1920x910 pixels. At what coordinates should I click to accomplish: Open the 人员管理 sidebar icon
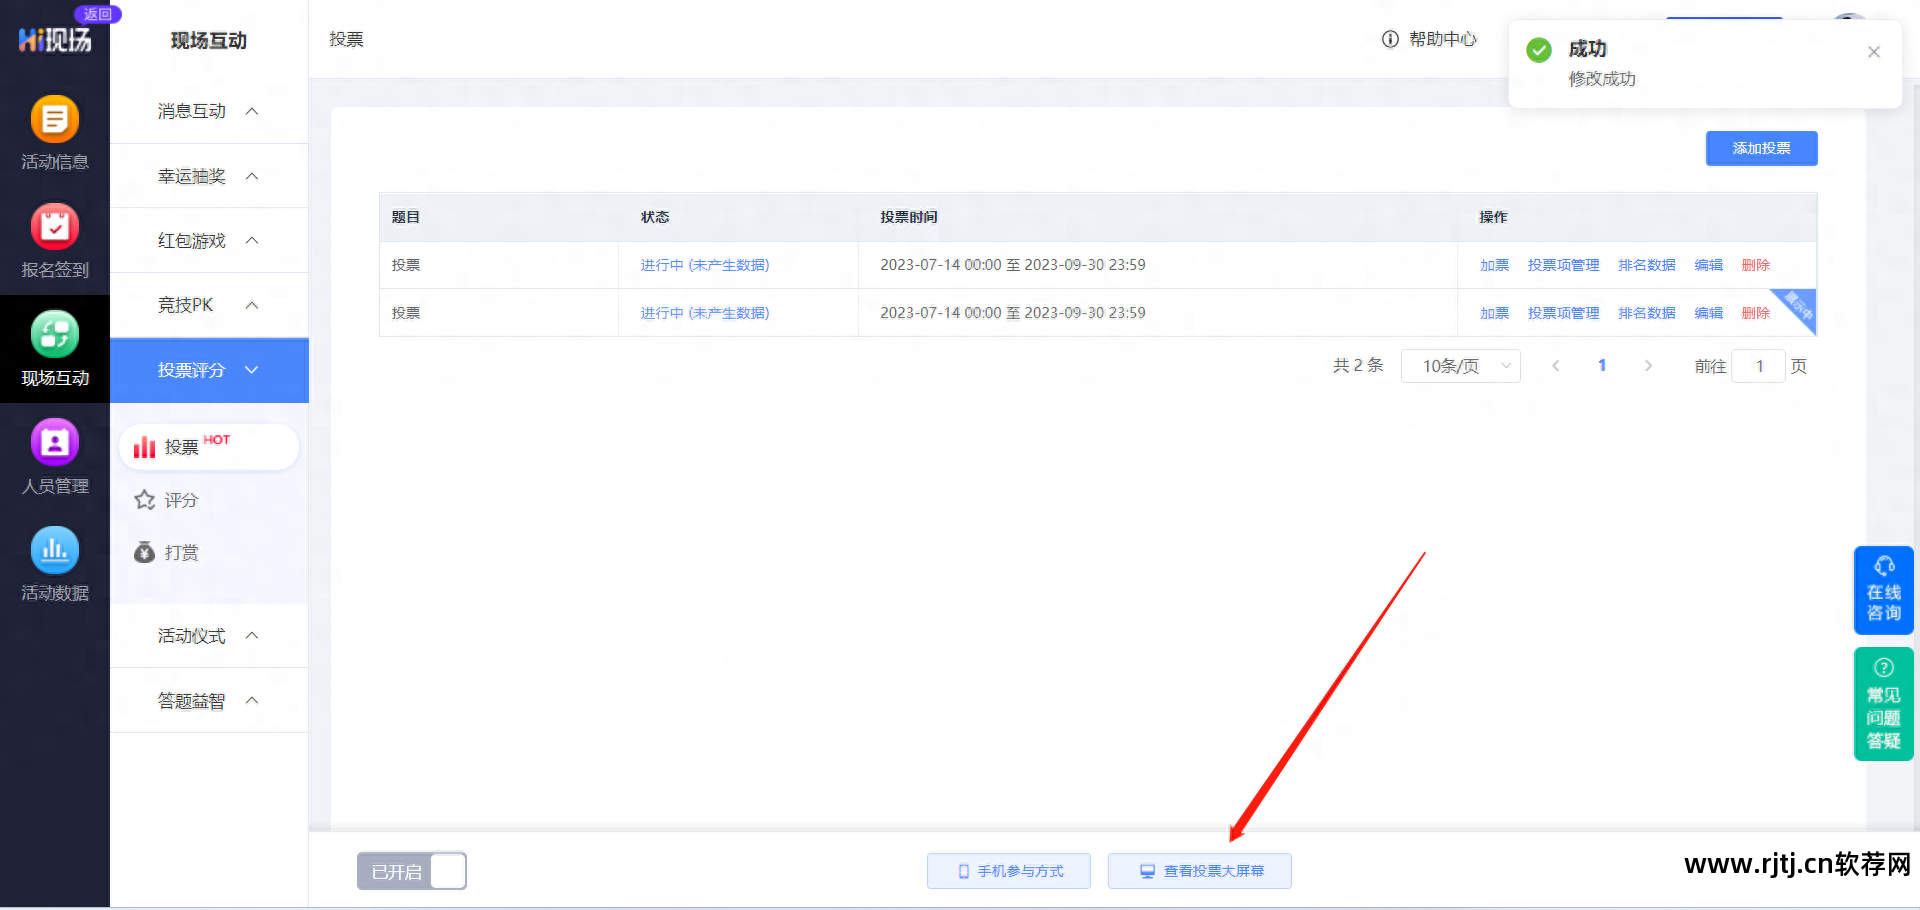click(55, 457)
